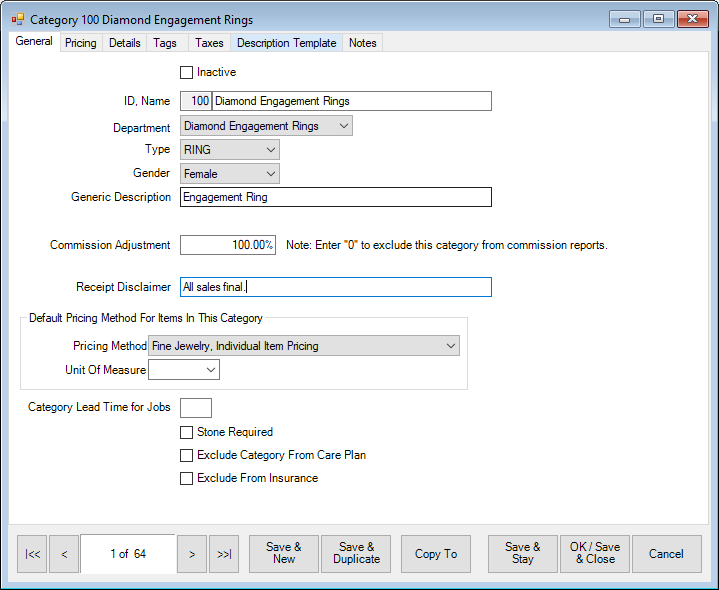Enable the Stone Required checkbox

click(x=186, y=432)
